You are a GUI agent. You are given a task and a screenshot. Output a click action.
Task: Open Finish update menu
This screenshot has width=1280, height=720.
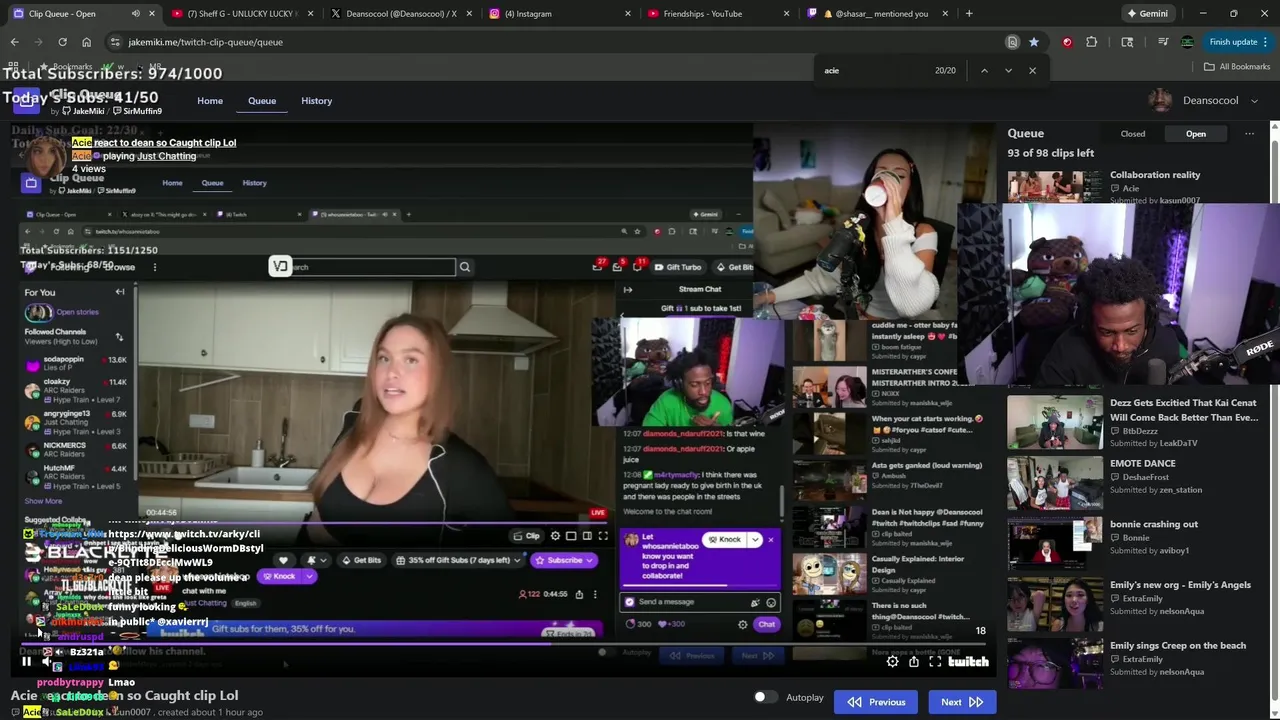(1238, 42)
